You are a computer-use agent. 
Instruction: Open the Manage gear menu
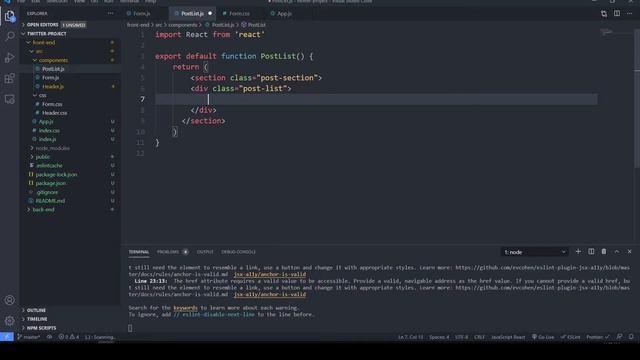click(9, 321)
